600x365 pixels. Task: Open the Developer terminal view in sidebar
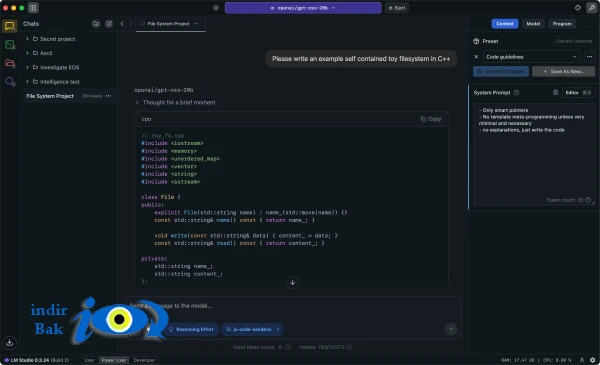pyautogui.click(x=10, y=45)
